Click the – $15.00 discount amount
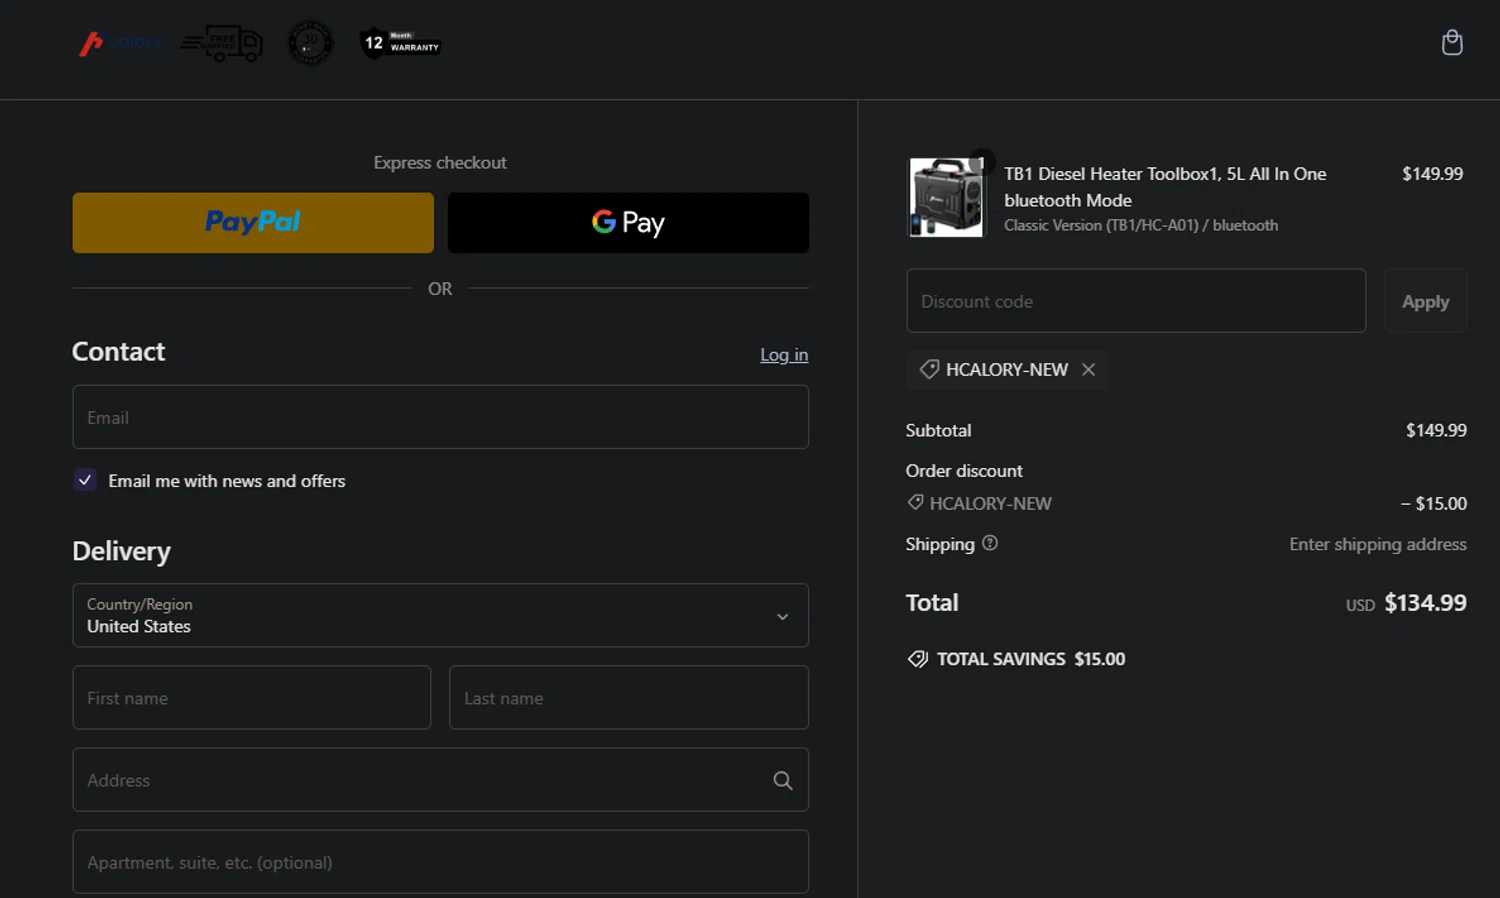Viewport: 1500px width, 898px height. pyautogui.click(x=1433, y=503)
